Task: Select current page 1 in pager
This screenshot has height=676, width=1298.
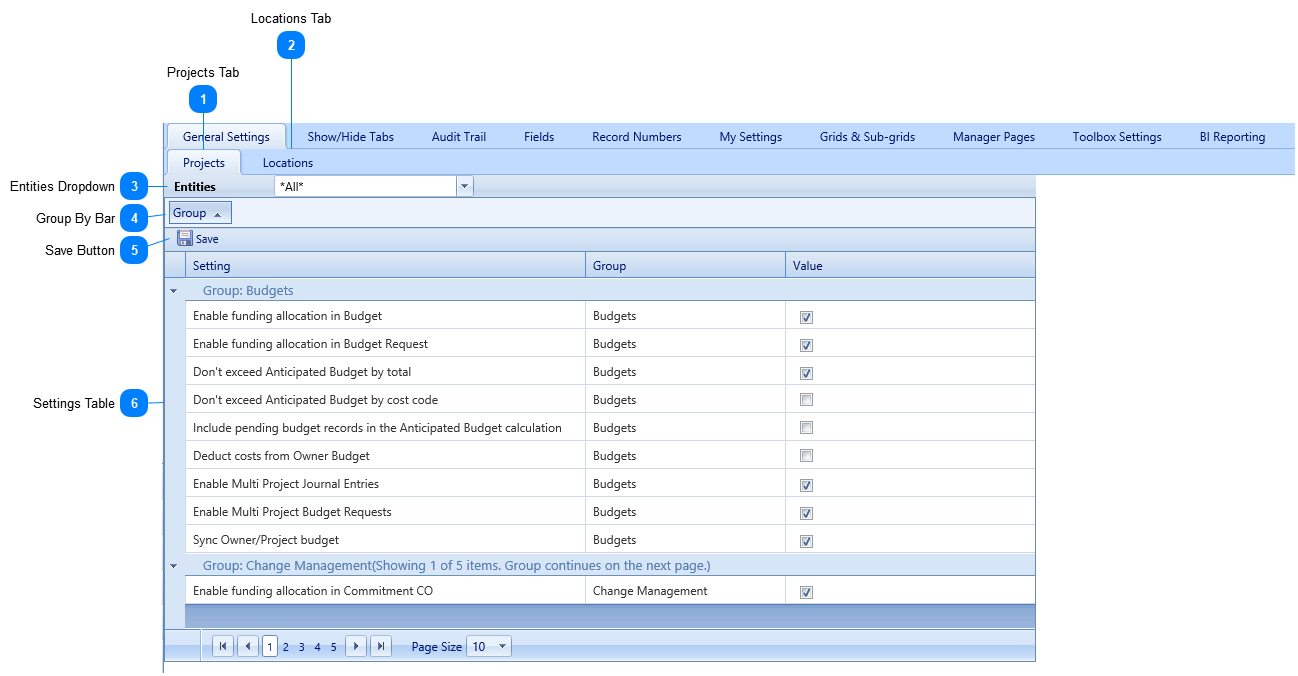Action: point(270,647)
